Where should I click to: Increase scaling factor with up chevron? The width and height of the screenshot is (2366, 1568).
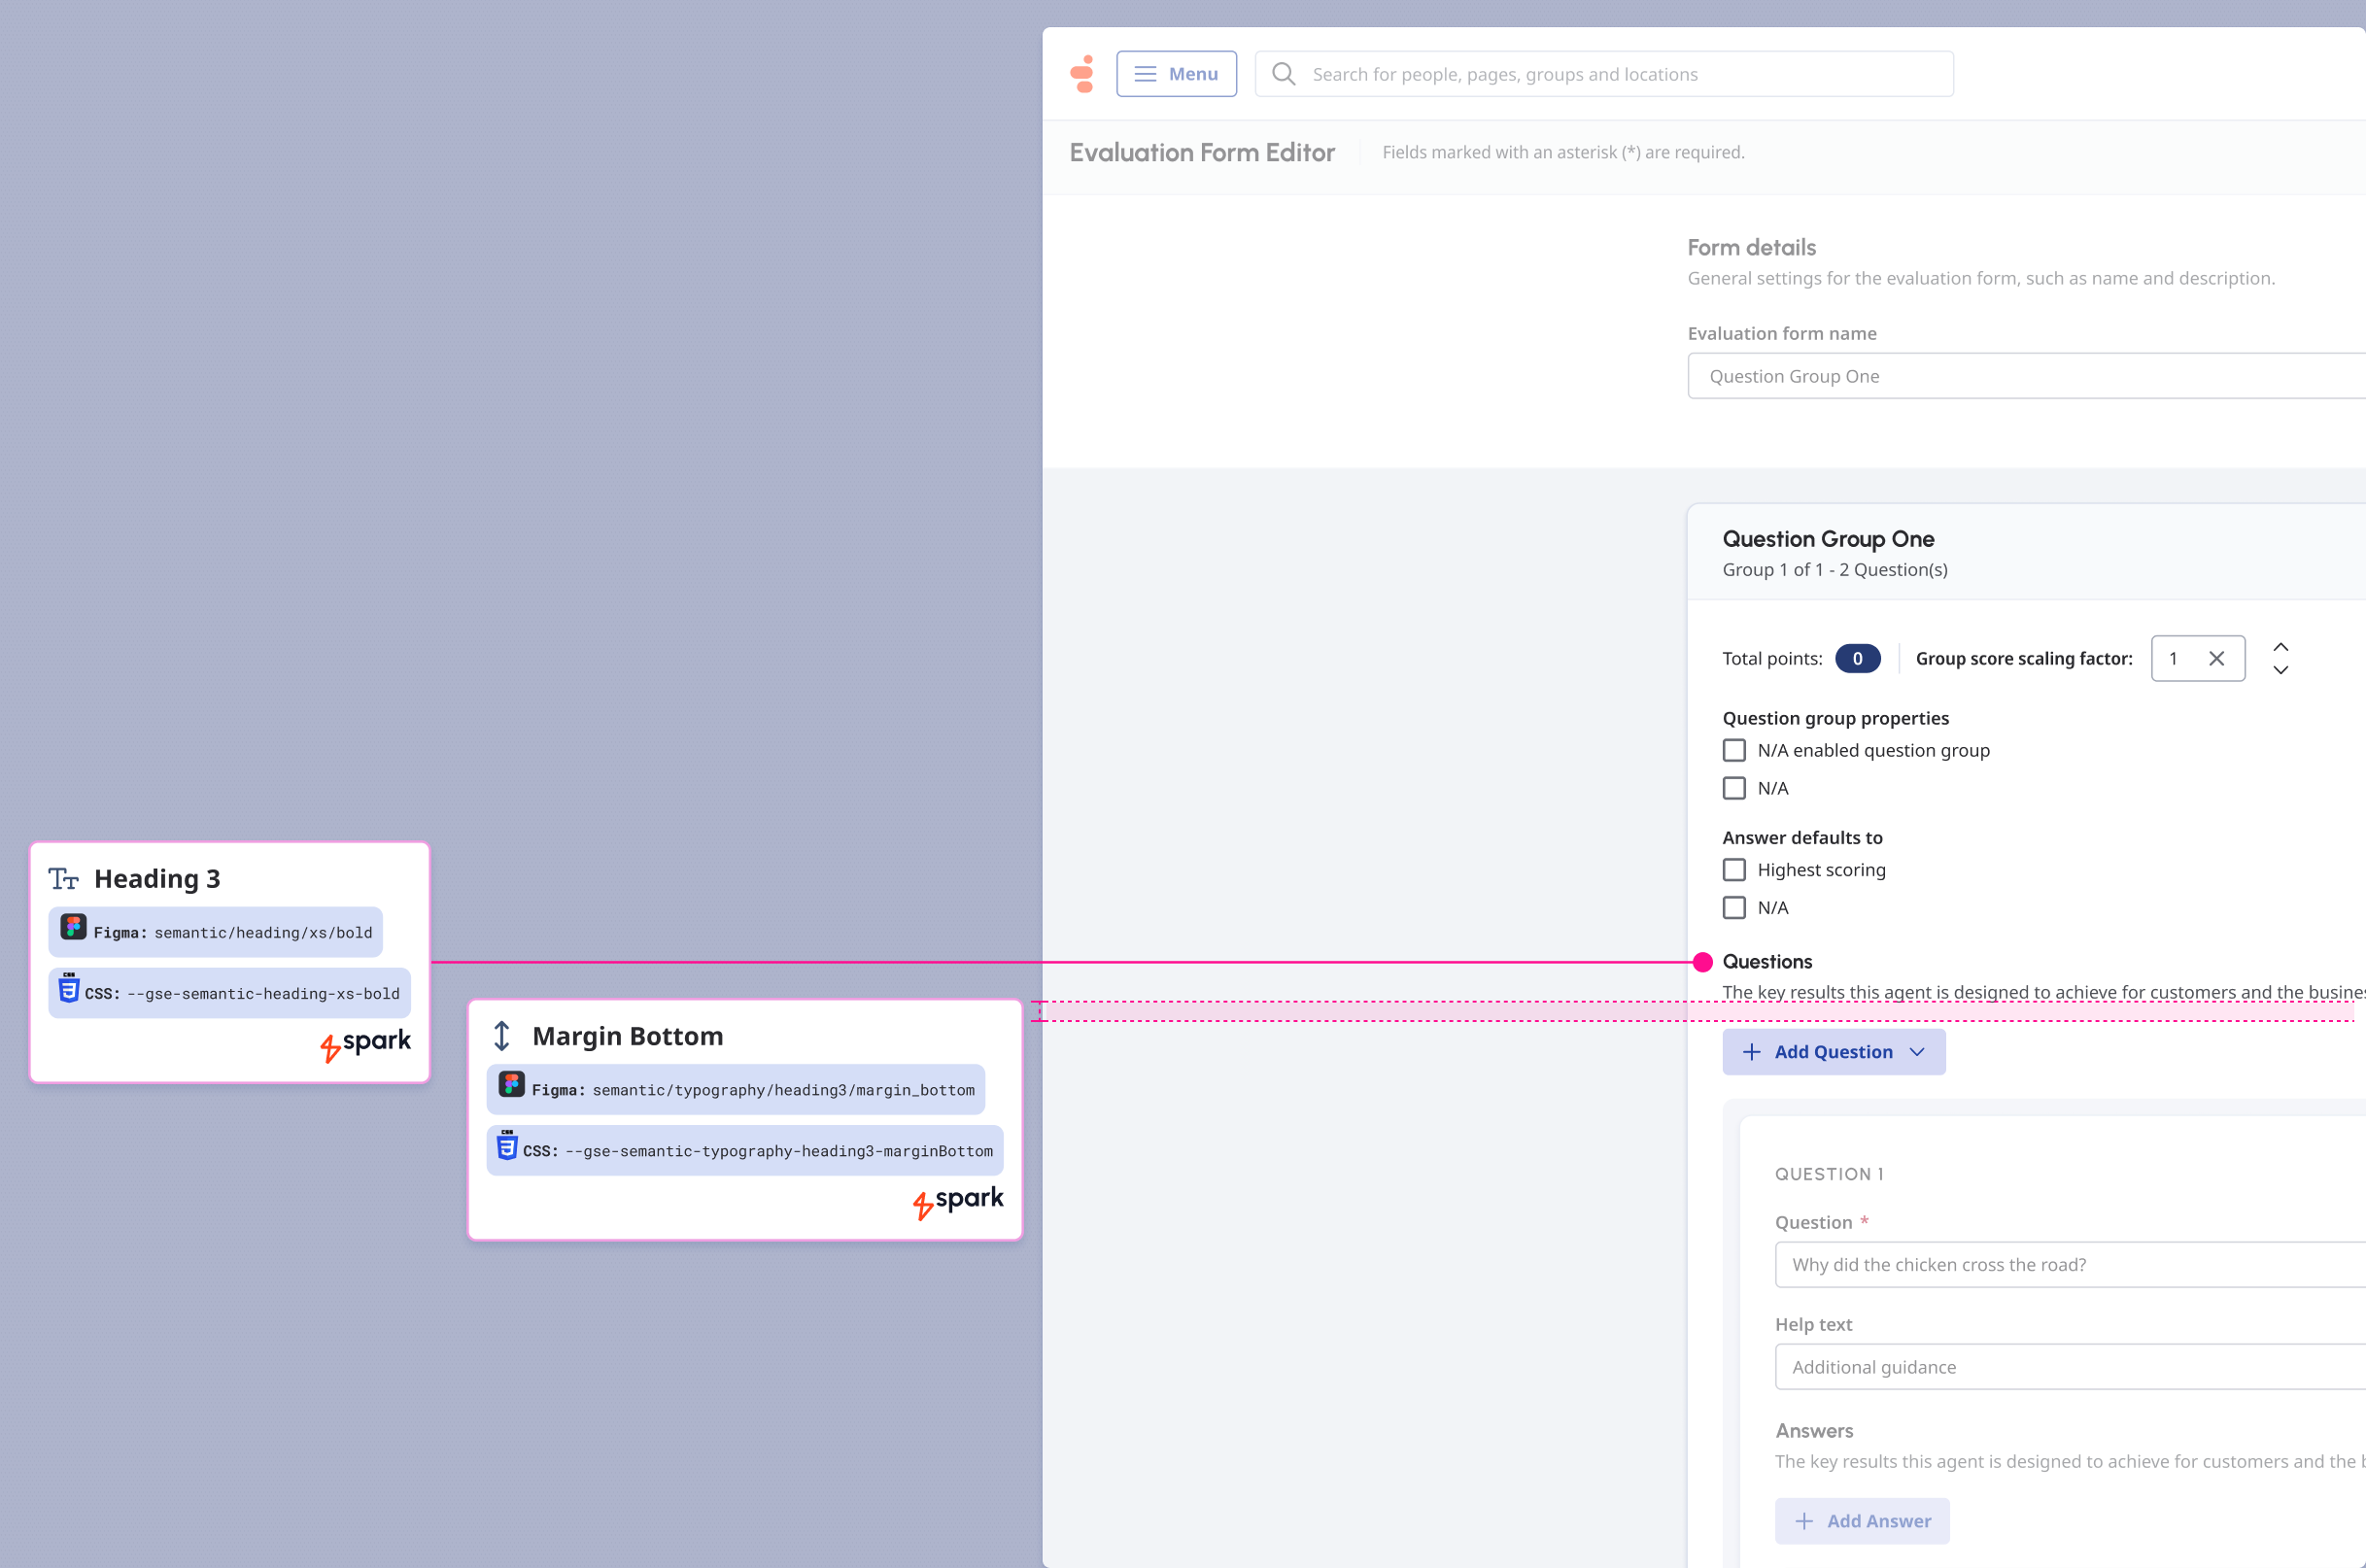pos(2280,647)
